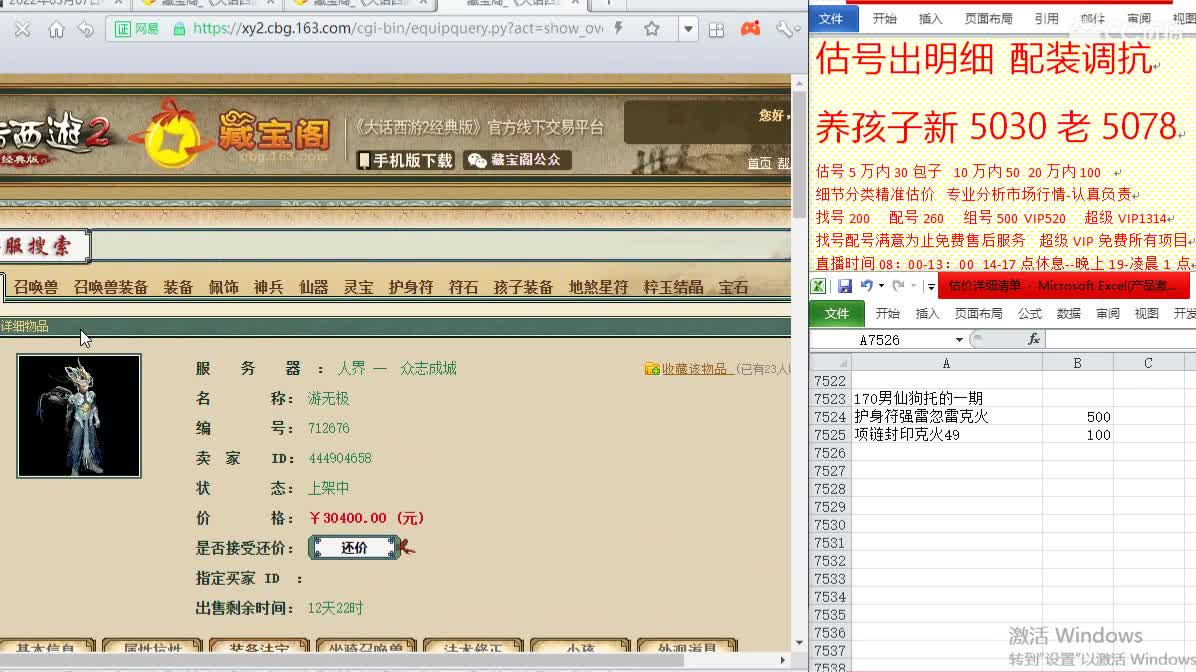Click the browser address bar URL
This screenshot has width=1196, height=672.
[397, 29]
